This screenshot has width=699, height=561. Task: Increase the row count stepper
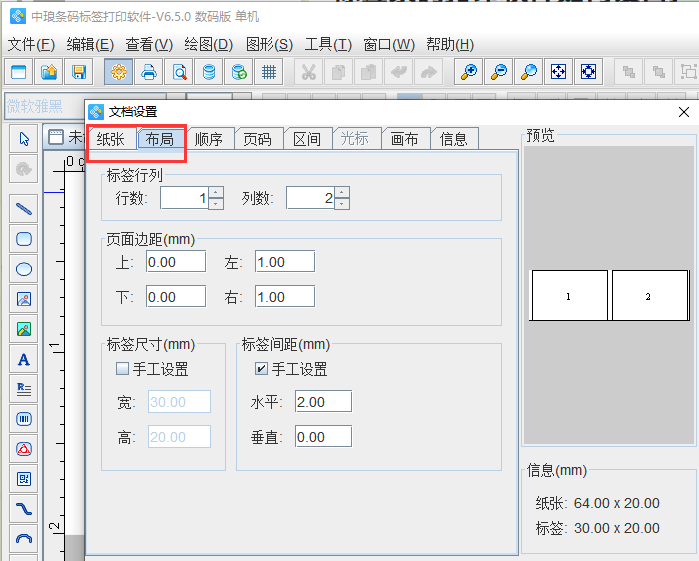[216, 193]
